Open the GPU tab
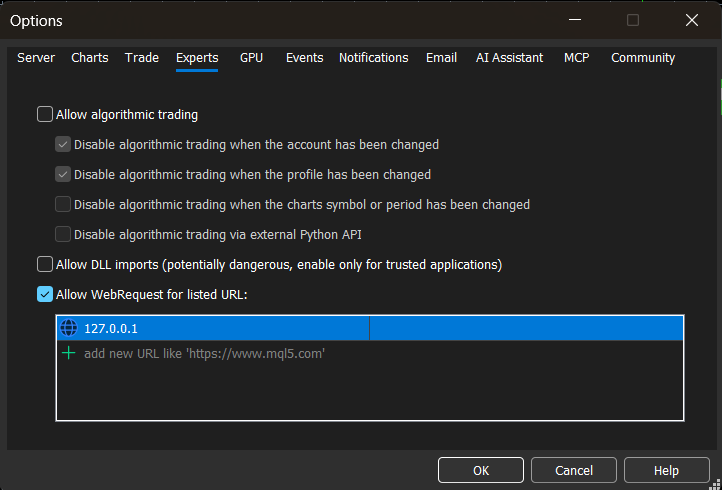This screenshot has width=722, height=490. (251, 58)
